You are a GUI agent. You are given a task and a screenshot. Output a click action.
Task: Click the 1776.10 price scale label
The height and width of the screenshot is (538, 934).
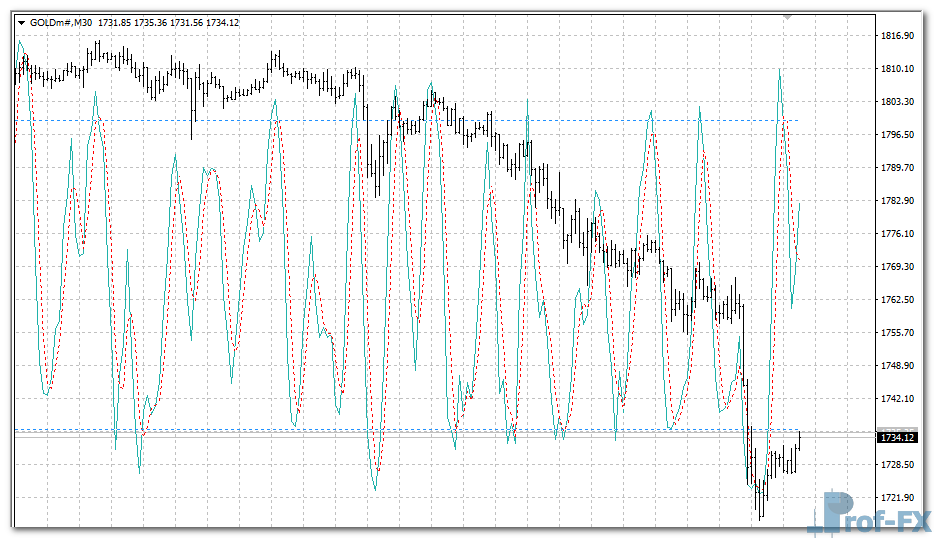pos(897,234)
